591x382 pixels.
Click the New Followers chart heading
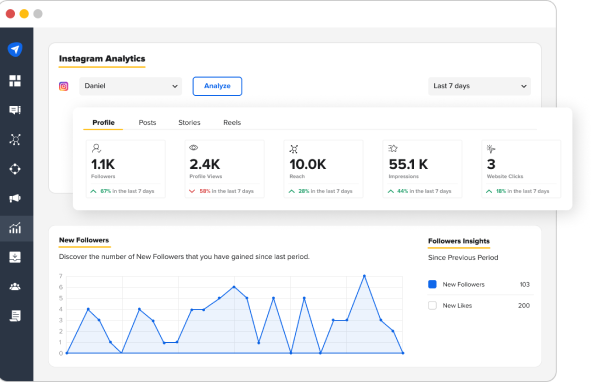(x=84, y=240)
